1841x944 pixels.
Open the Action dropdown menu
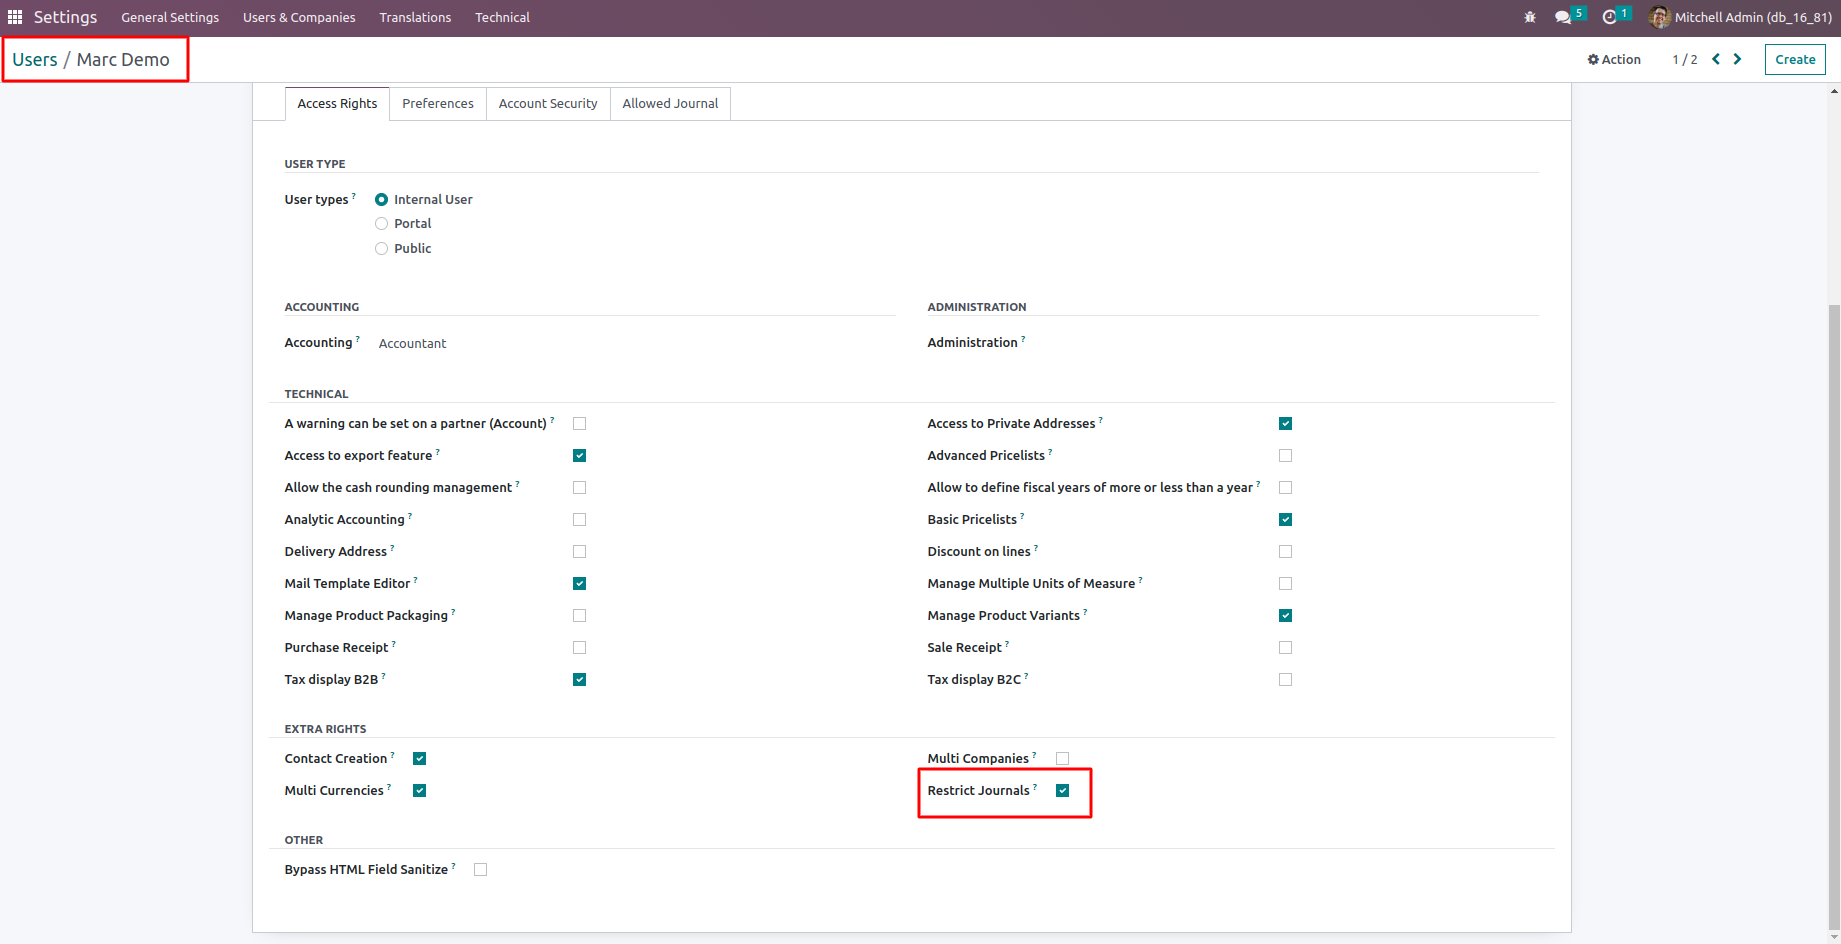tap(1614, 59)
